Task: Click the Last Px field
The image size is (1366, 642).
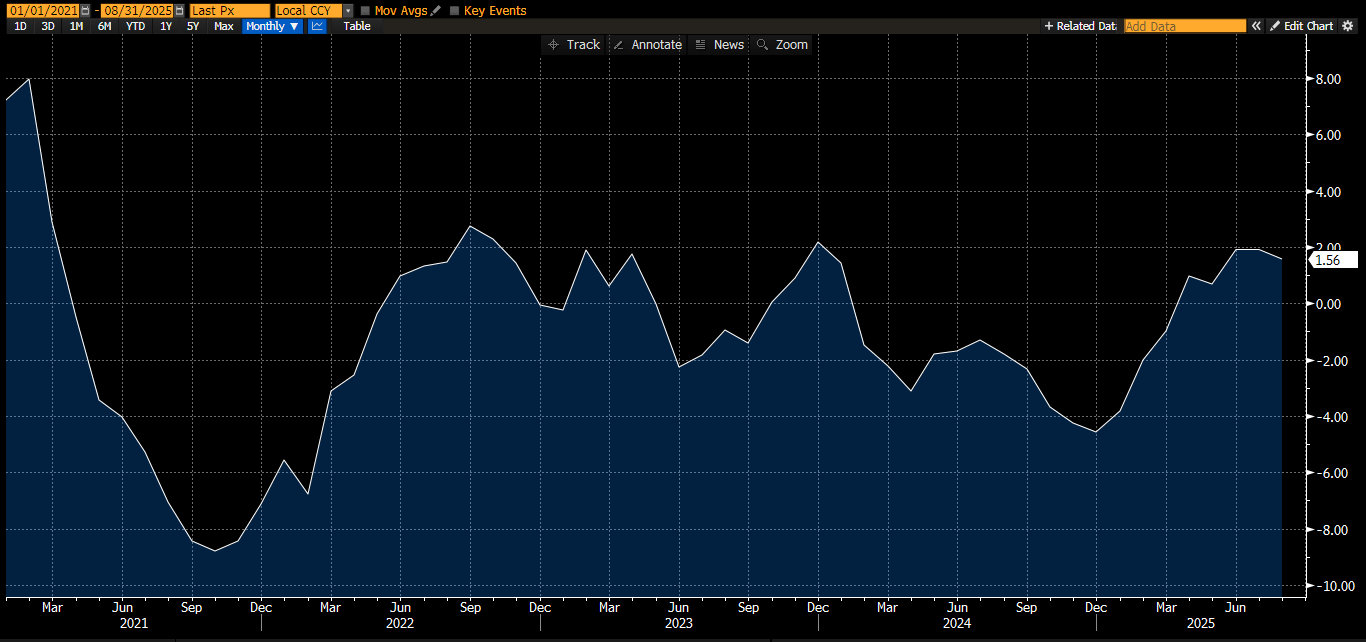Action: tap(229, 10)
